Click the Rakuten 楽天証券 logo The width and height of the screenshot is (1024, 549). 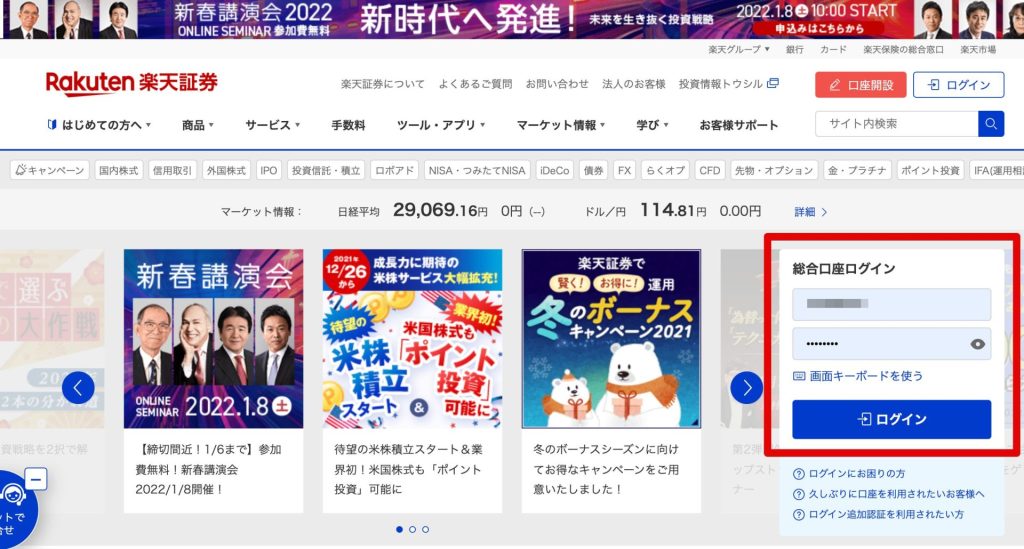(131, 84)
